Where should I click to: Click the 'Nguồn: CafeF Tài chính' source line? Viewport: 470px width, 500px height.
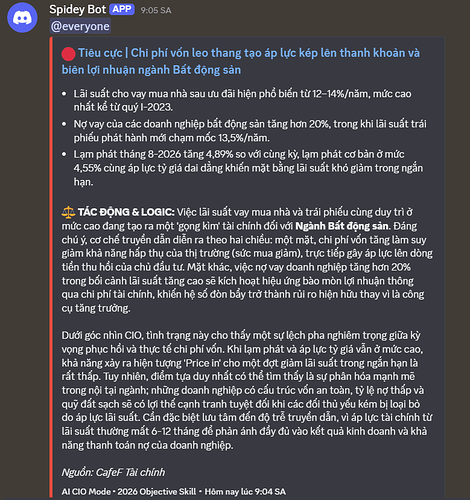(x=113, y=472)
